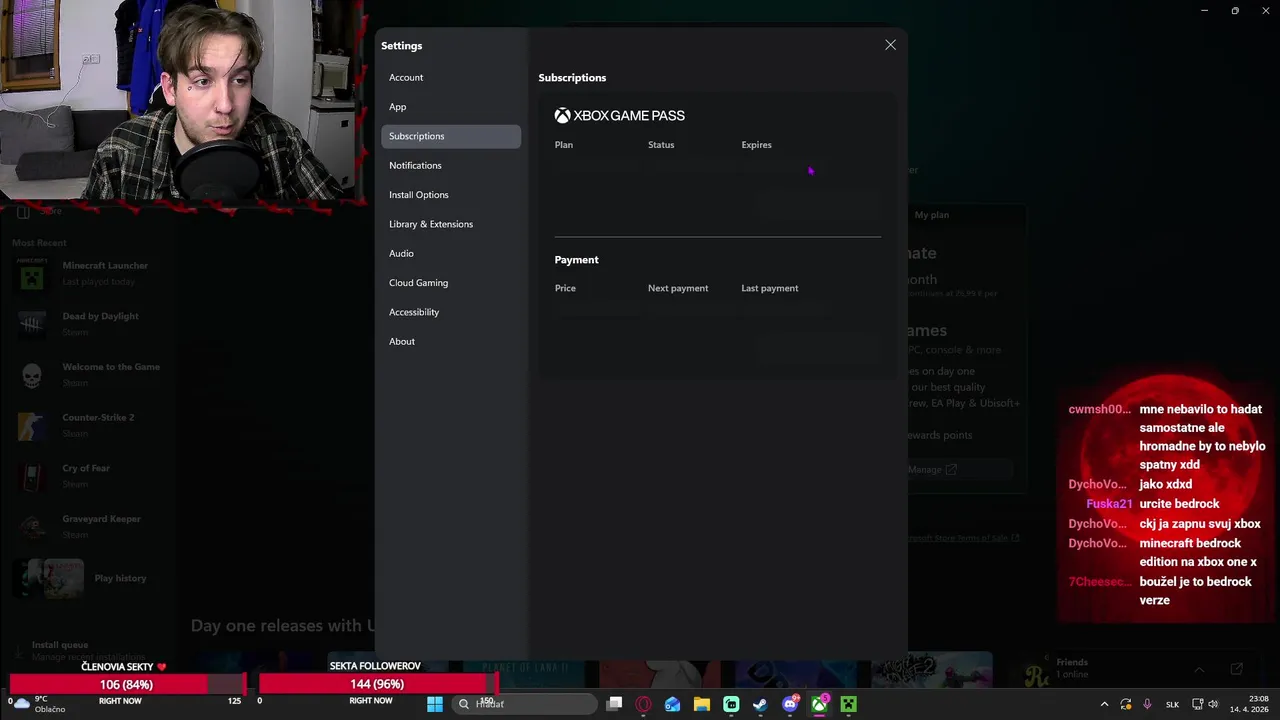Go to Install Options settings
Viewport: 1280px width, 720px height.
[451, 195]
